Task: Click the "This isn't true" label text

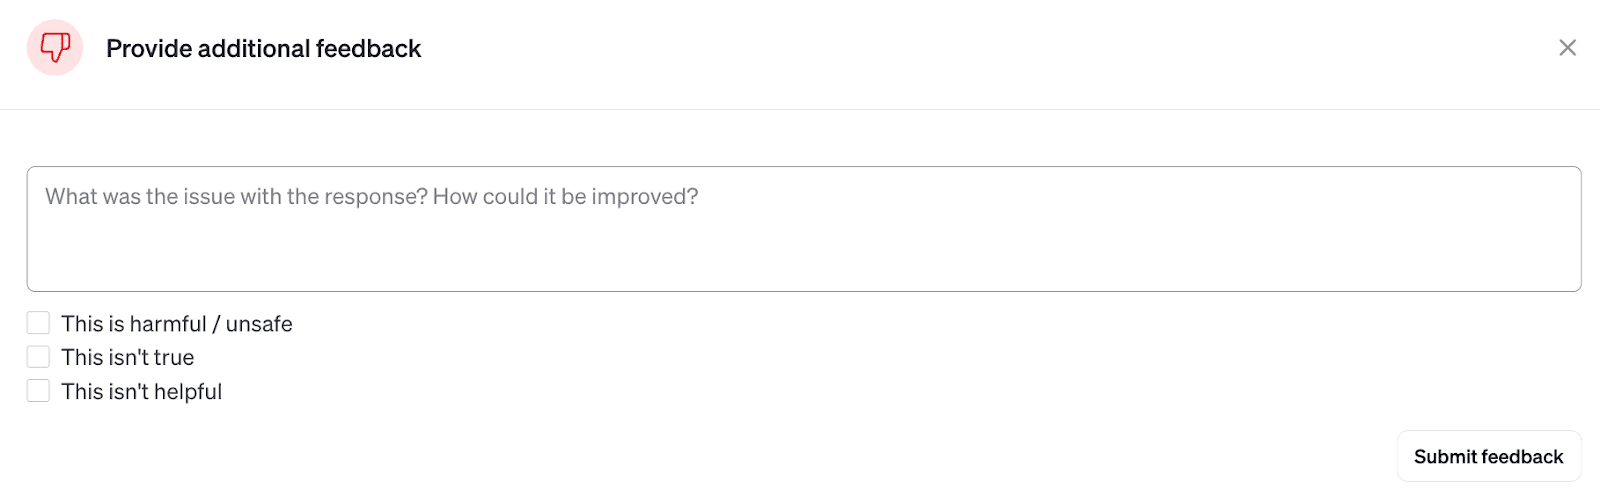Action: [x=127, y=358]
